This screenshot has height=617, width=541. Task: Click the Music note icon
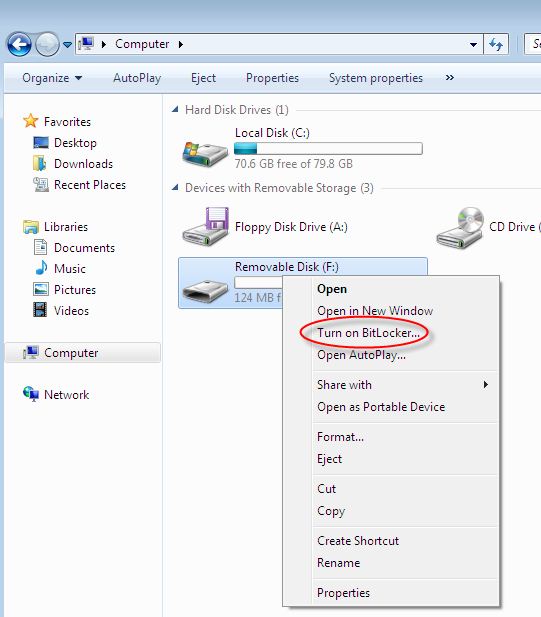(x=41, y=268)
